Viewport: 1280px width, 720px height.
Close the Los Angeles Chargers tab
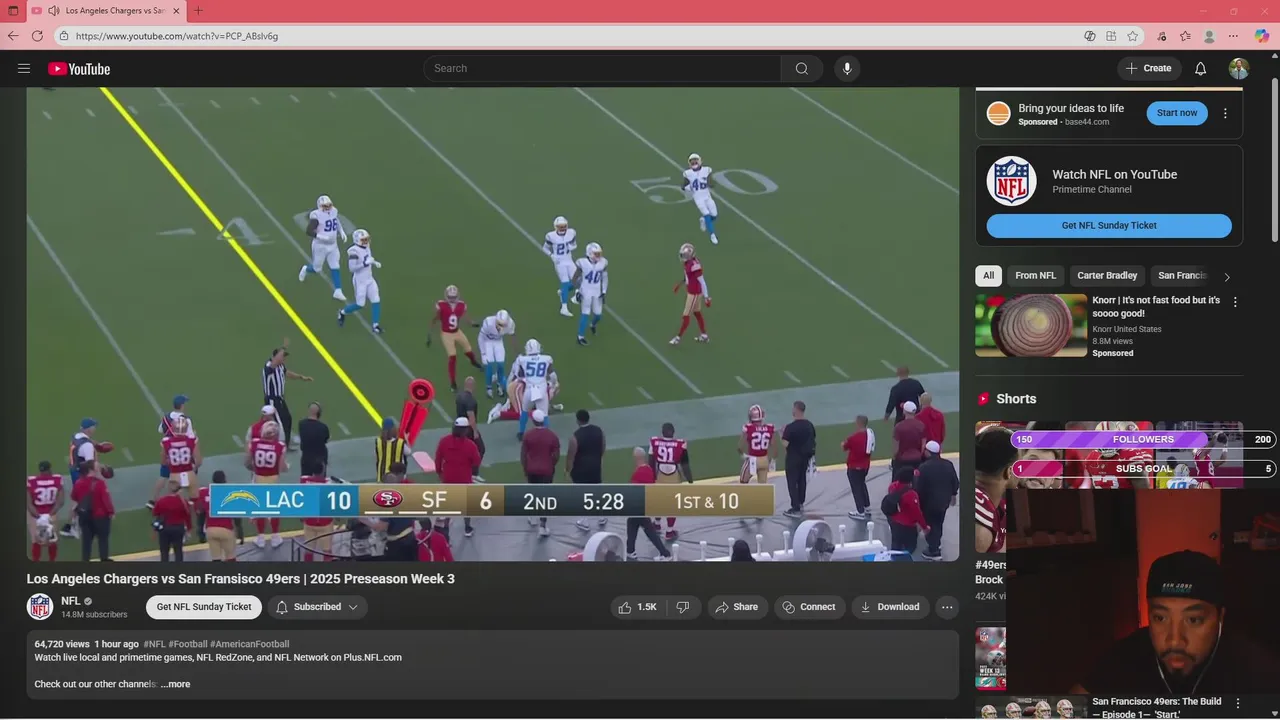(x=177, y=11)
